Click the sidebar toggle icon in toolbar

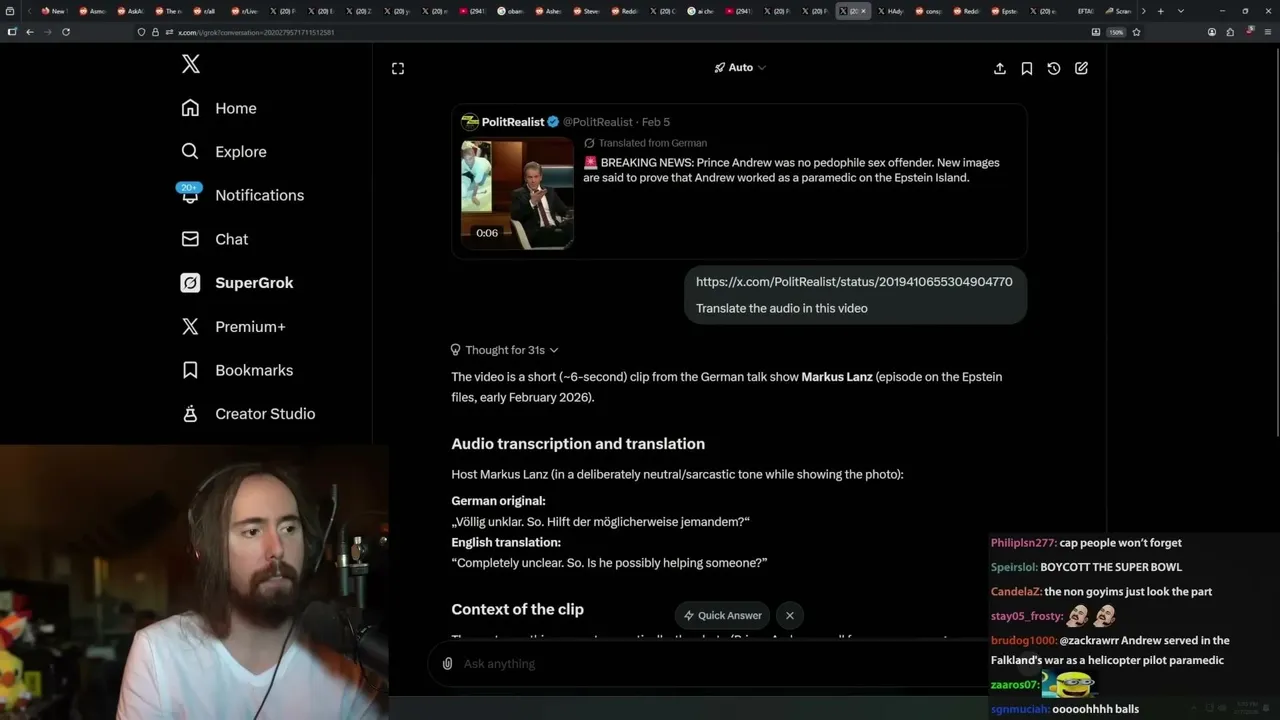tap(12, 32)
